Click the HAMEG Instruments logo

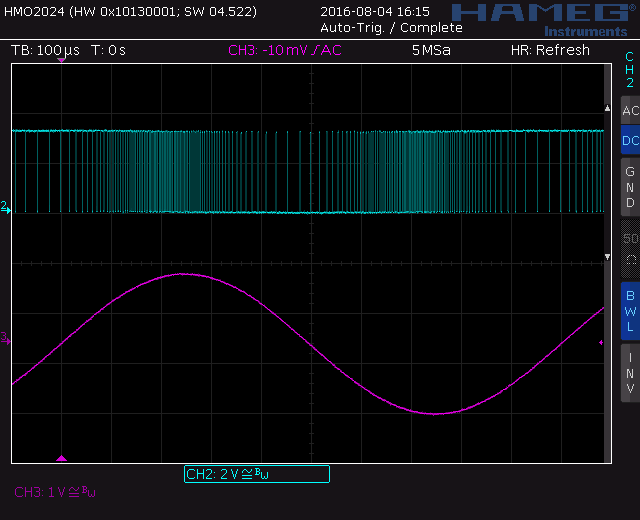point(538,17)
